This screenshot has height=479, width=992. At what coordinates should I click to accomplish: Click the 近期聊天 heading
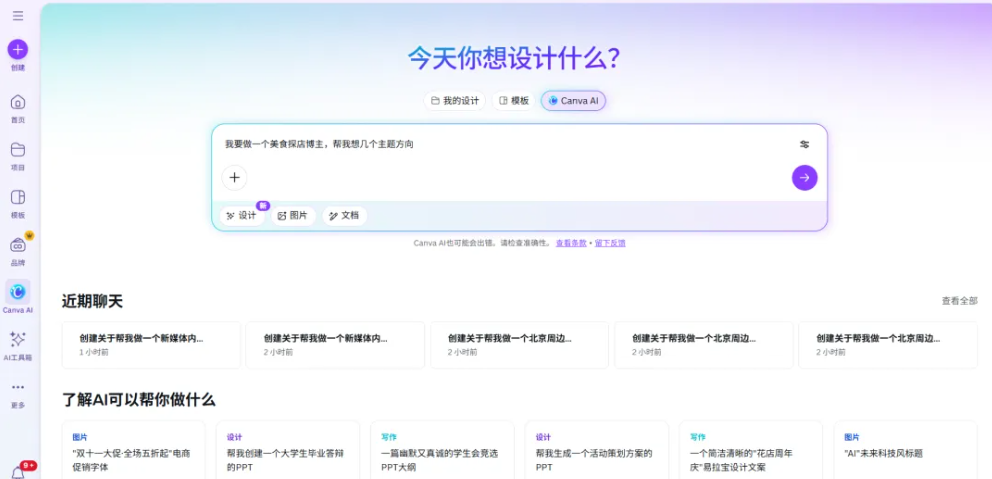[92, 301]
